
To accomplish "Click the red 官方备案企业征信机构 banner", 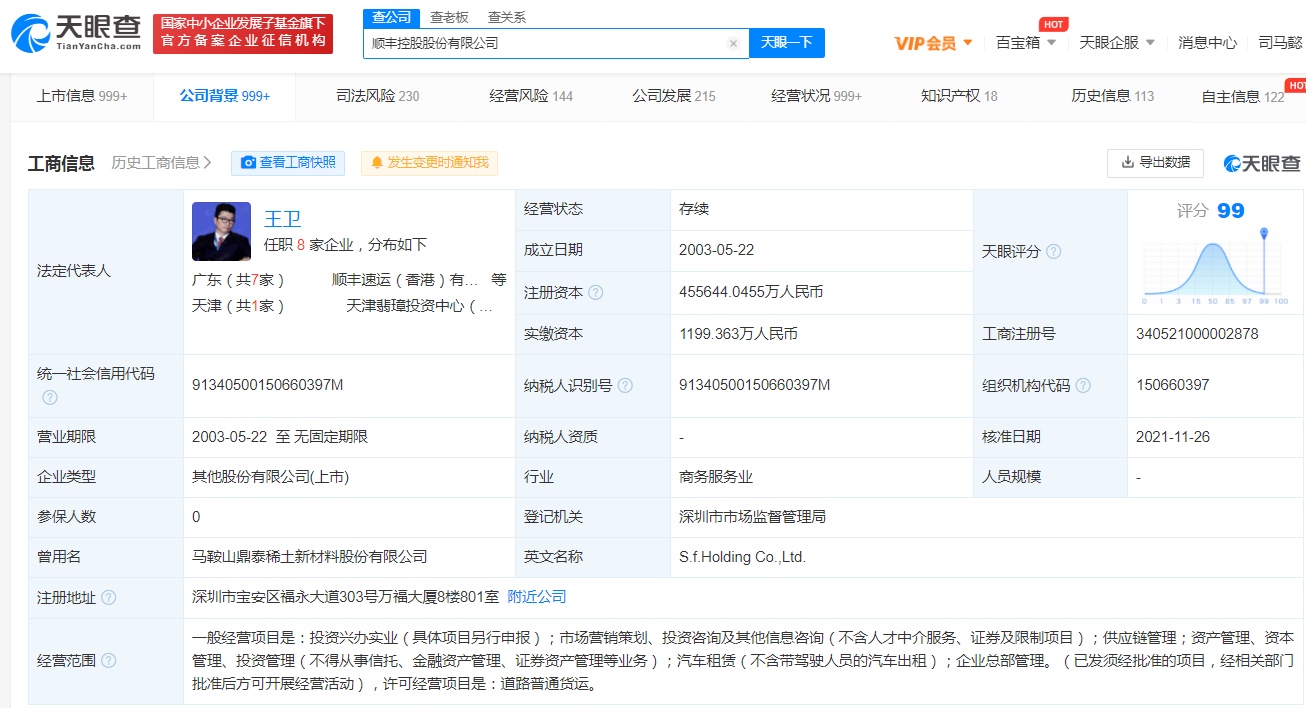I will point(243,33).
